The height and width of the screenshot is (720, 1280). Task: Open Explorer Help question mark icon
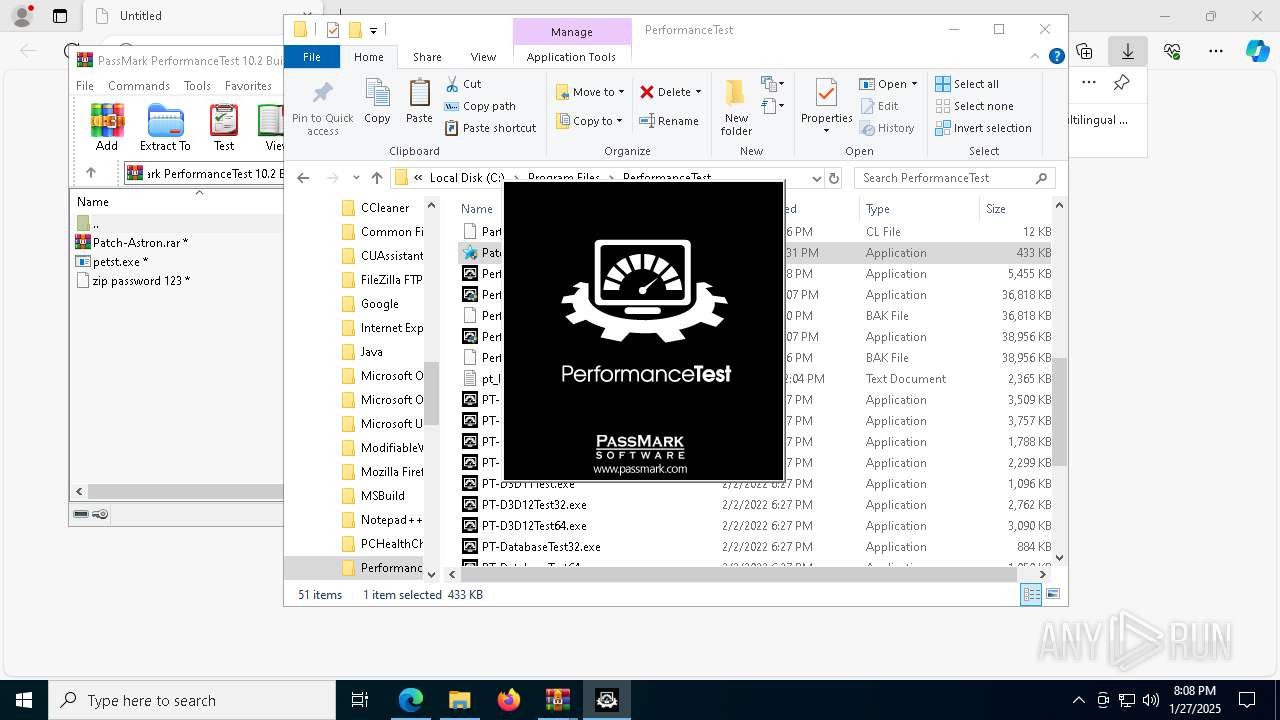pos(1056,57)
